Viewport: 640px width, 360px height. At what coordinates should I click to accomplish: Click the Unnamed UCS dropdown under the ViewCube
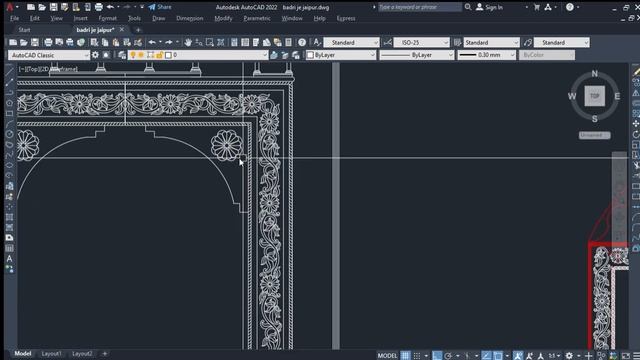click(594, 135)
